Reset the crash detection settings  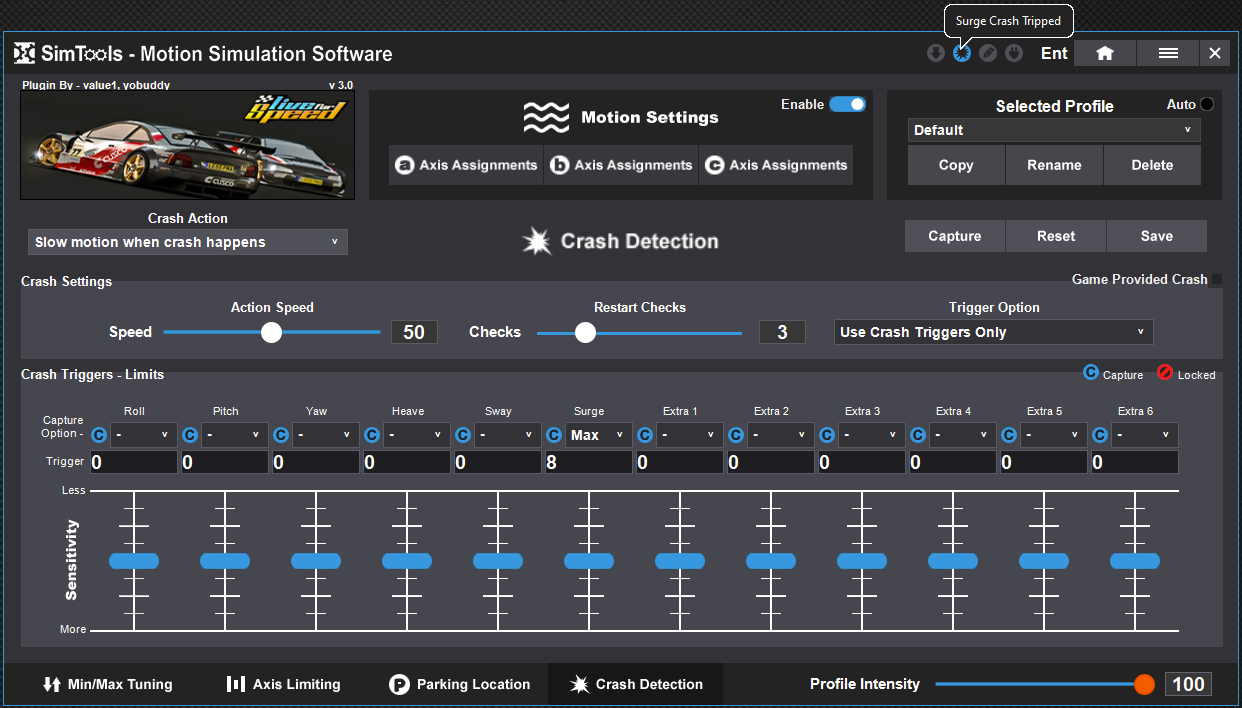click(1056, 236)
